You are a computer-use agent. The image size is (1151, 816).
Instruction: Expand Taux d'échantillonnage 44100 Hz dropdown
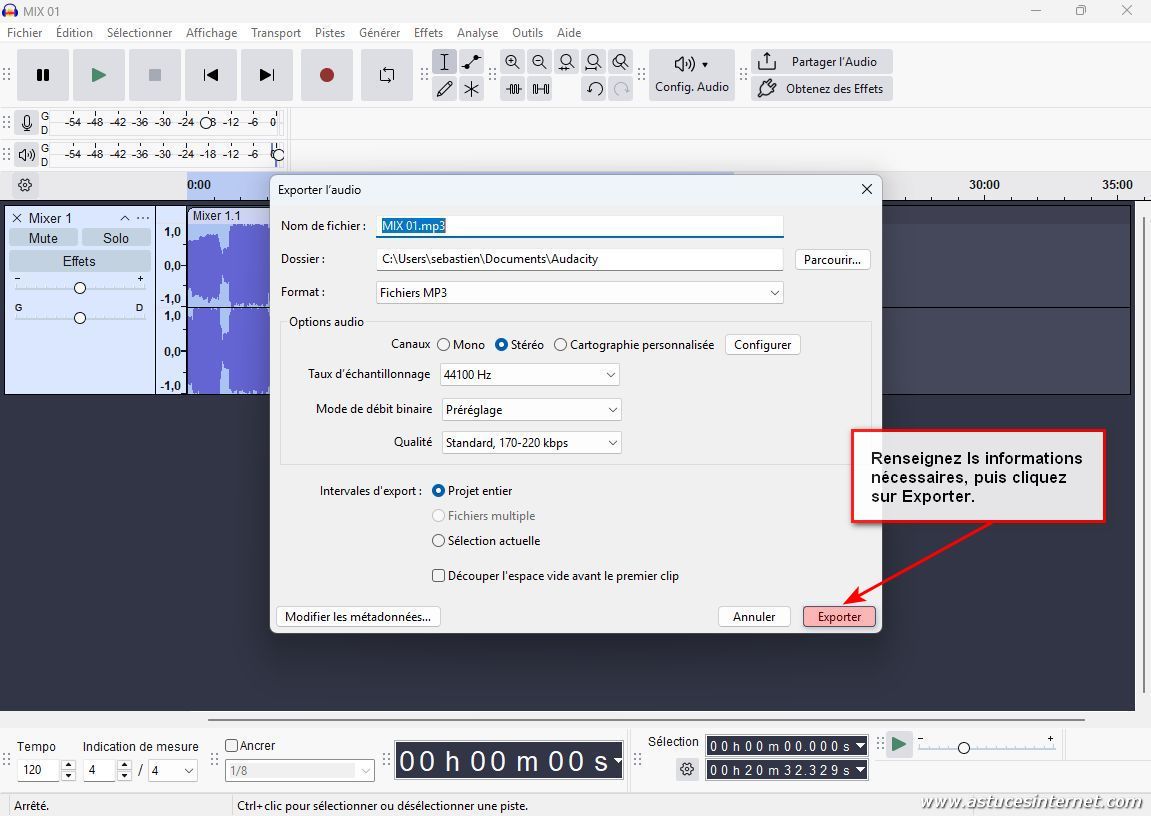[x=529, y=375]
